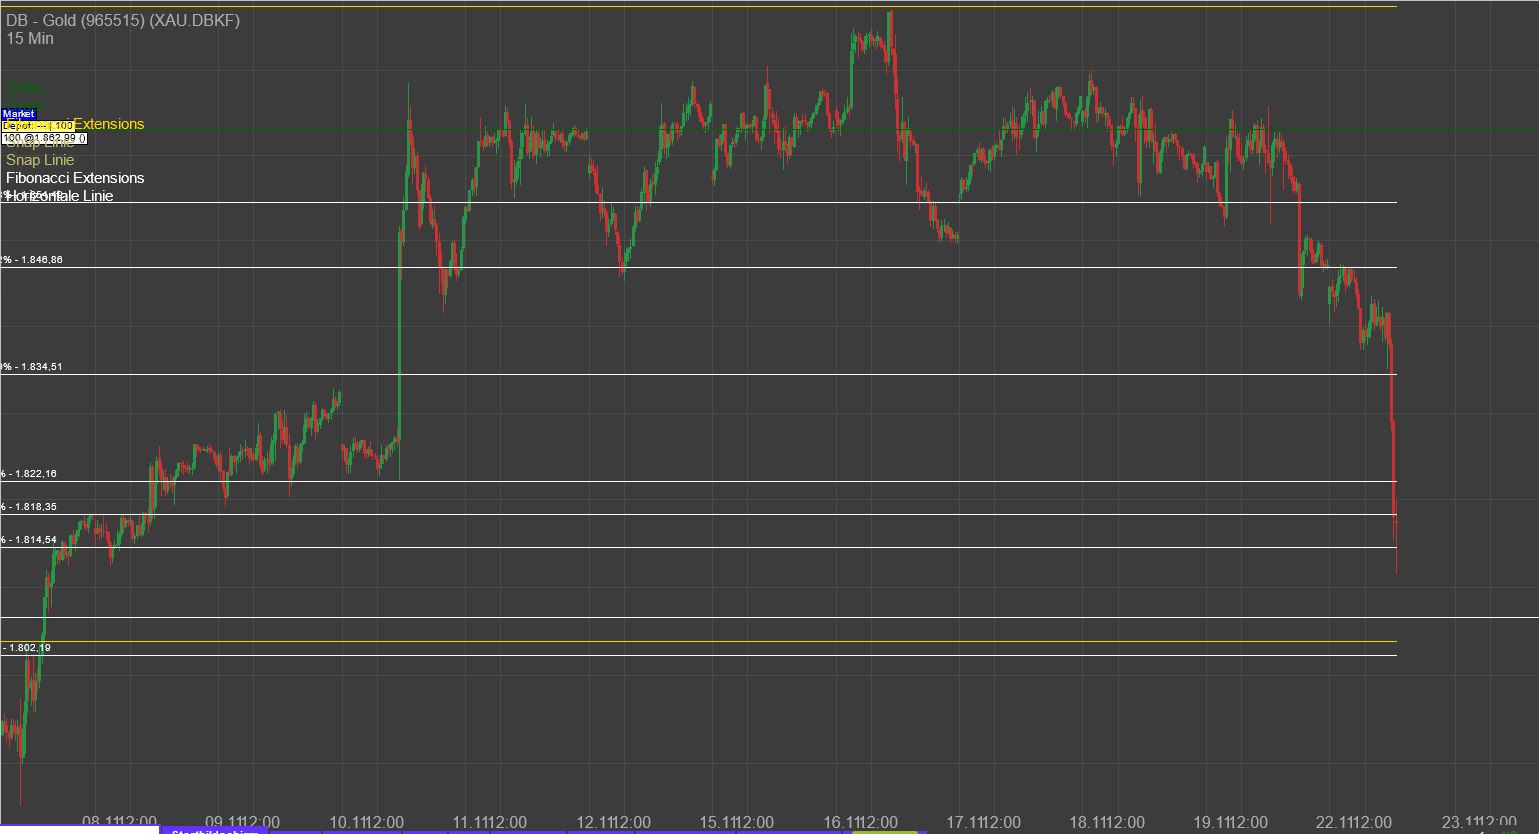This screenshot has width=1539, height=834.
Task: Click the 1.818,35 Fibonacci level label
Action: pos(29,507)
